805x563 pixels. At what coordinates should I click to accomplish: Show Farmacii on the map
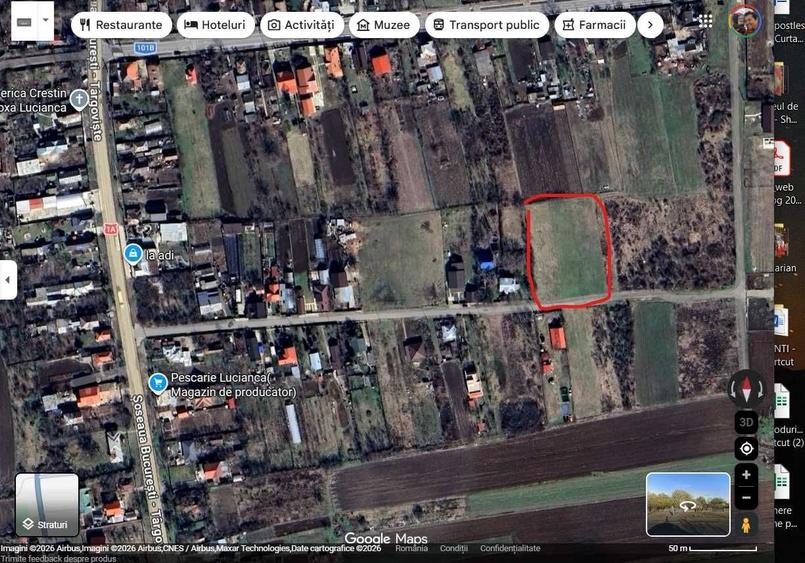pyautogui.click(x=595, y=25)
